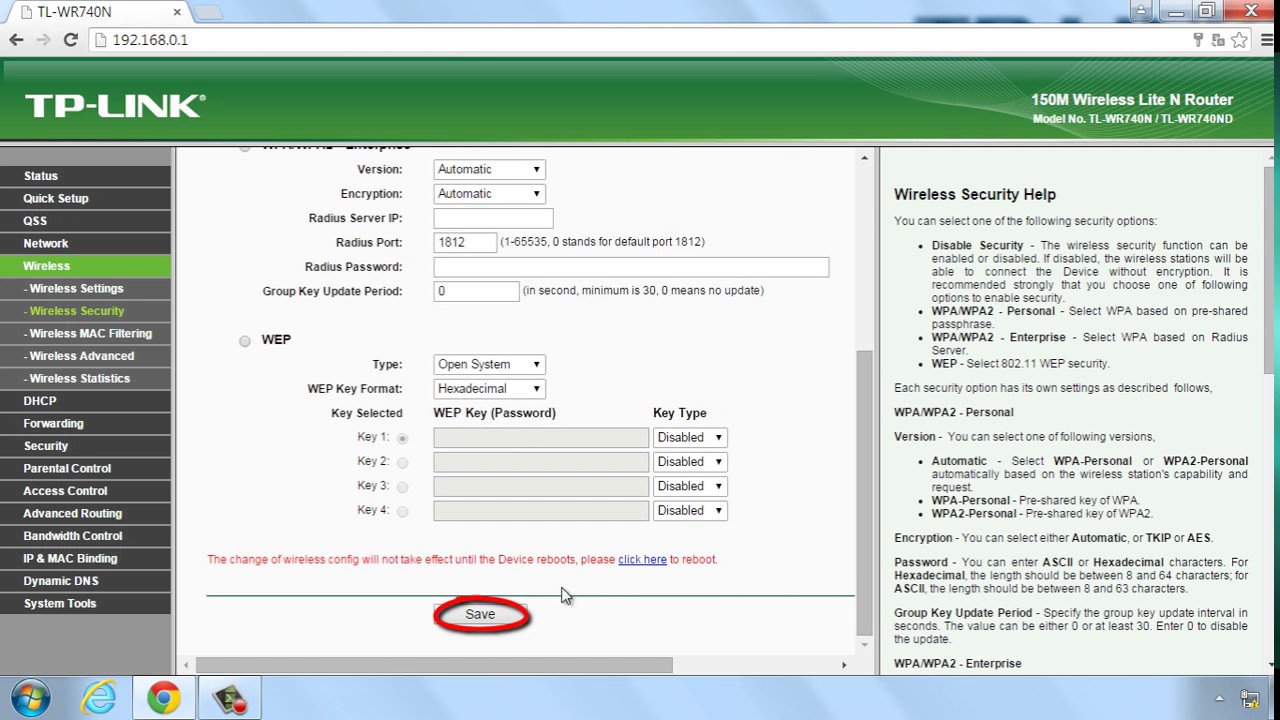1280x720 pixels.
Task: Click the main panel vertical scrollbar
Action: (865, 493)
